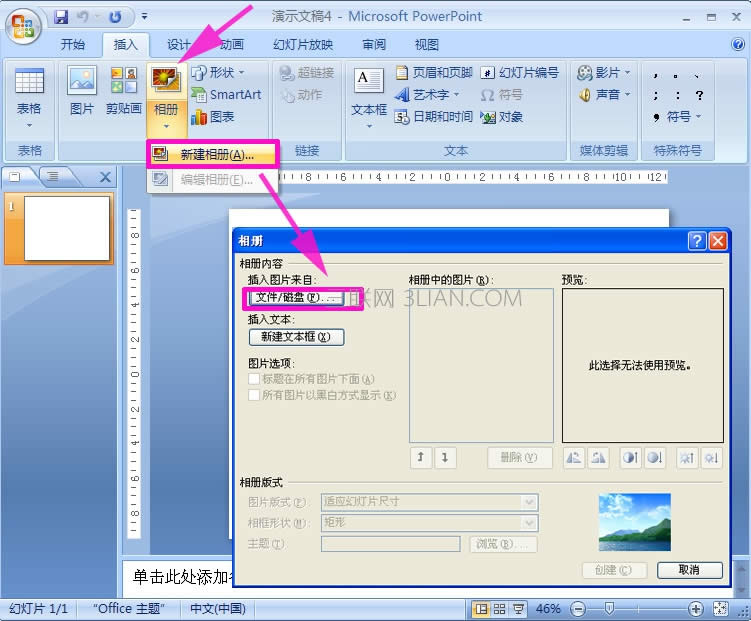Switch to outline tab in slides pane
This screenshot has height=621, width=751.
(53, 177)
